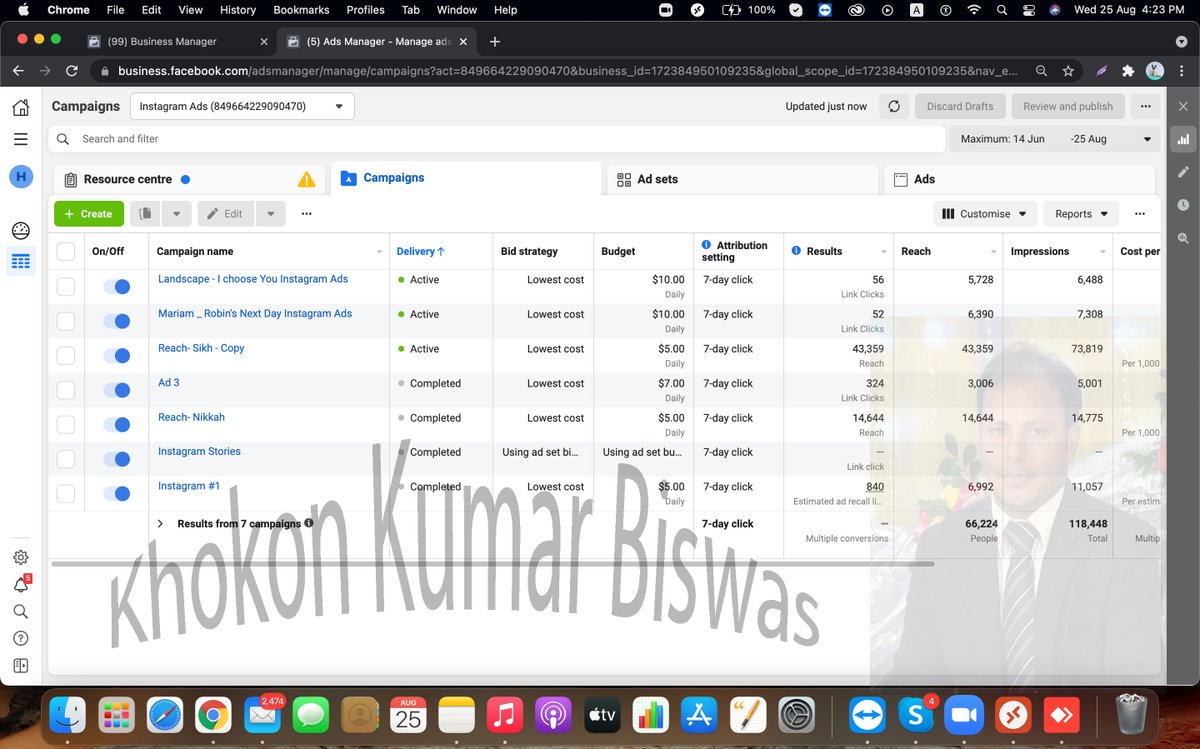Toggle the Reach- Sikh - Copy campaign switch
The width and height of the screenshot is (1200, 749).
117,356
